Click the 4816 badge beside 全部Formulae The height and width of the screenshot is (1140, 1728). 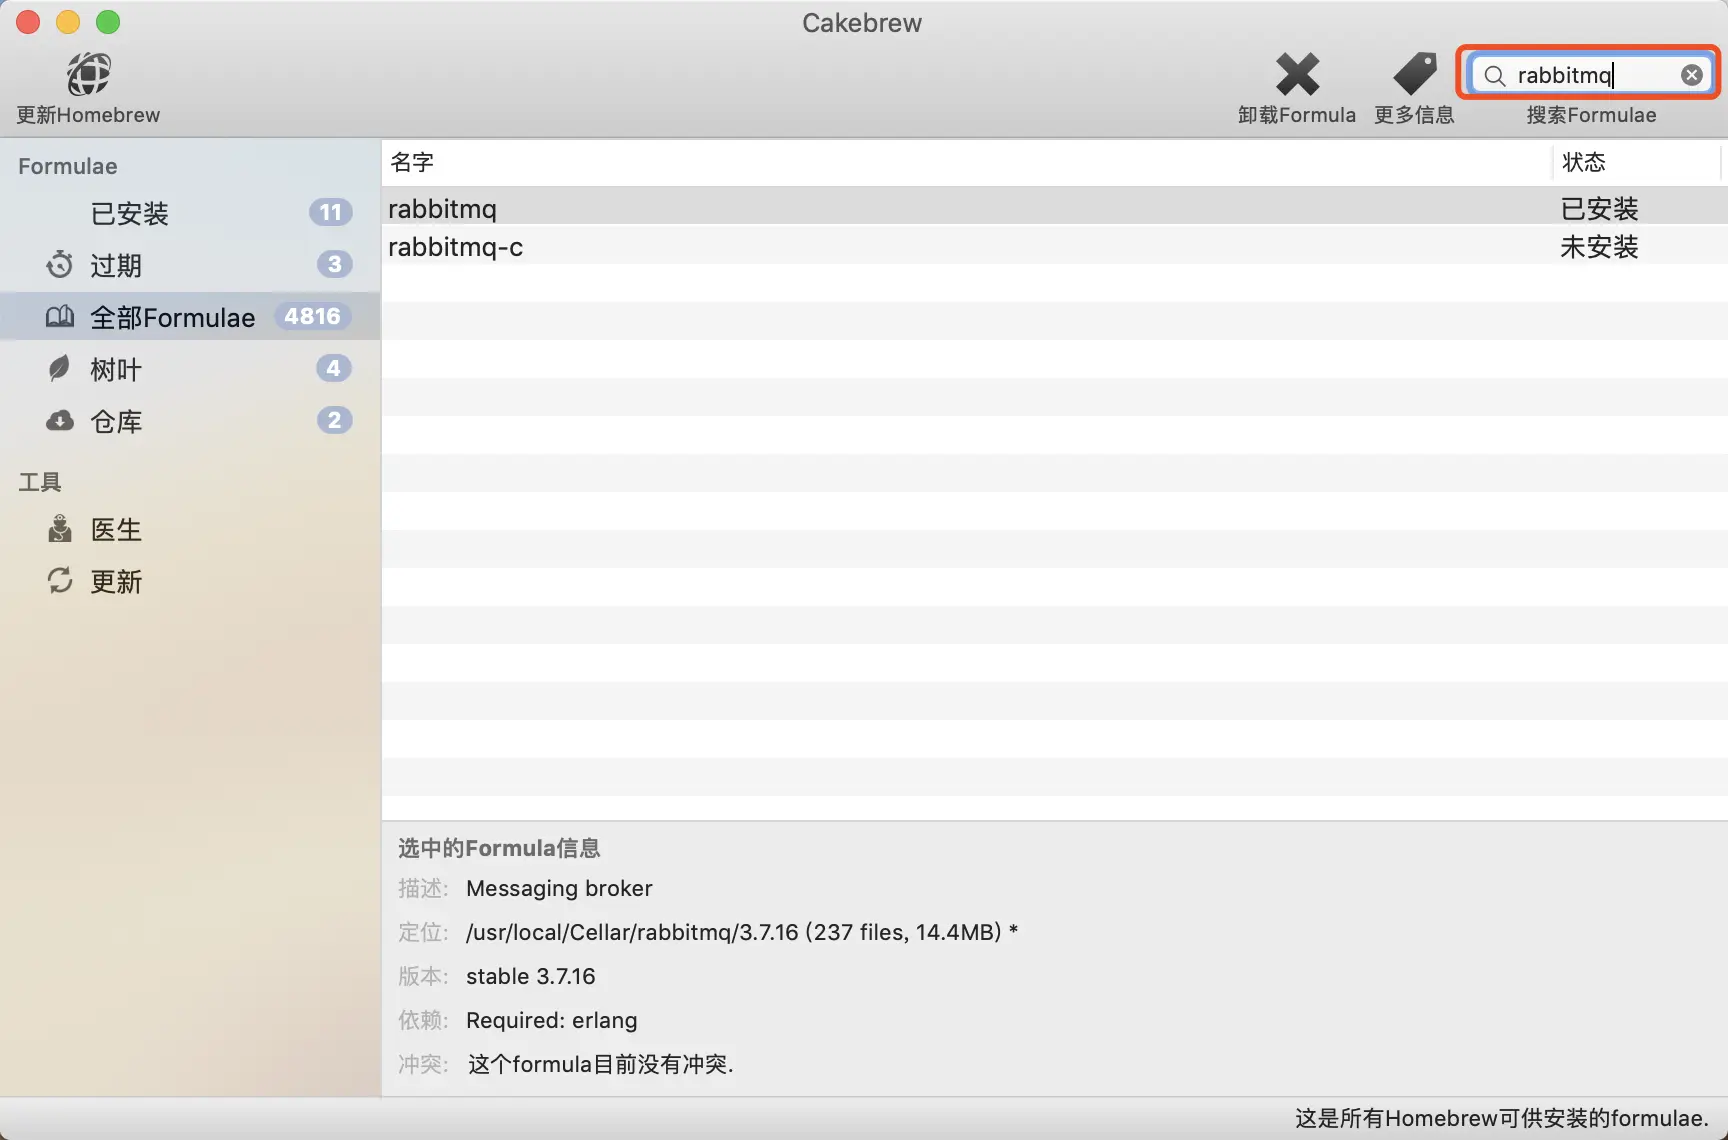pos(312,316)
